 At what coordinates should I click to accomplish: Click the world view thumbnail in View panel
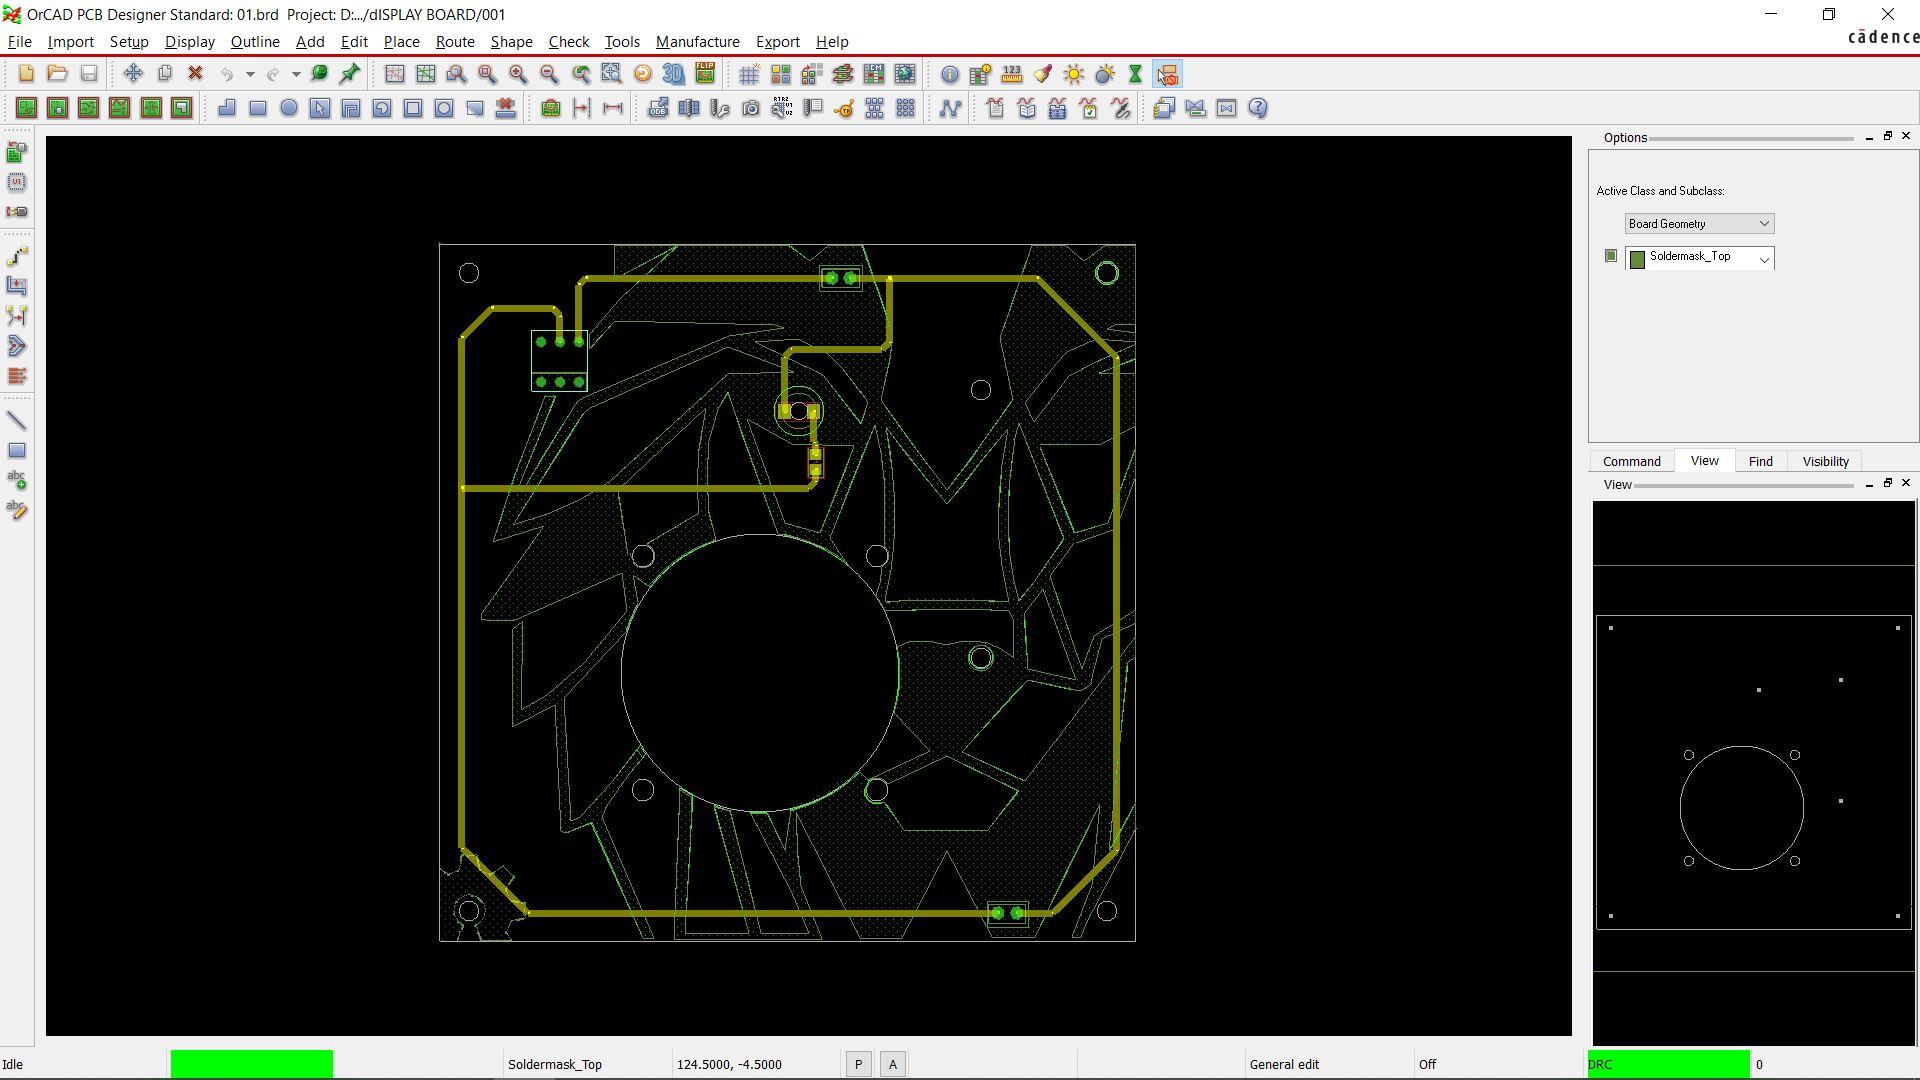pos(1754,773)
